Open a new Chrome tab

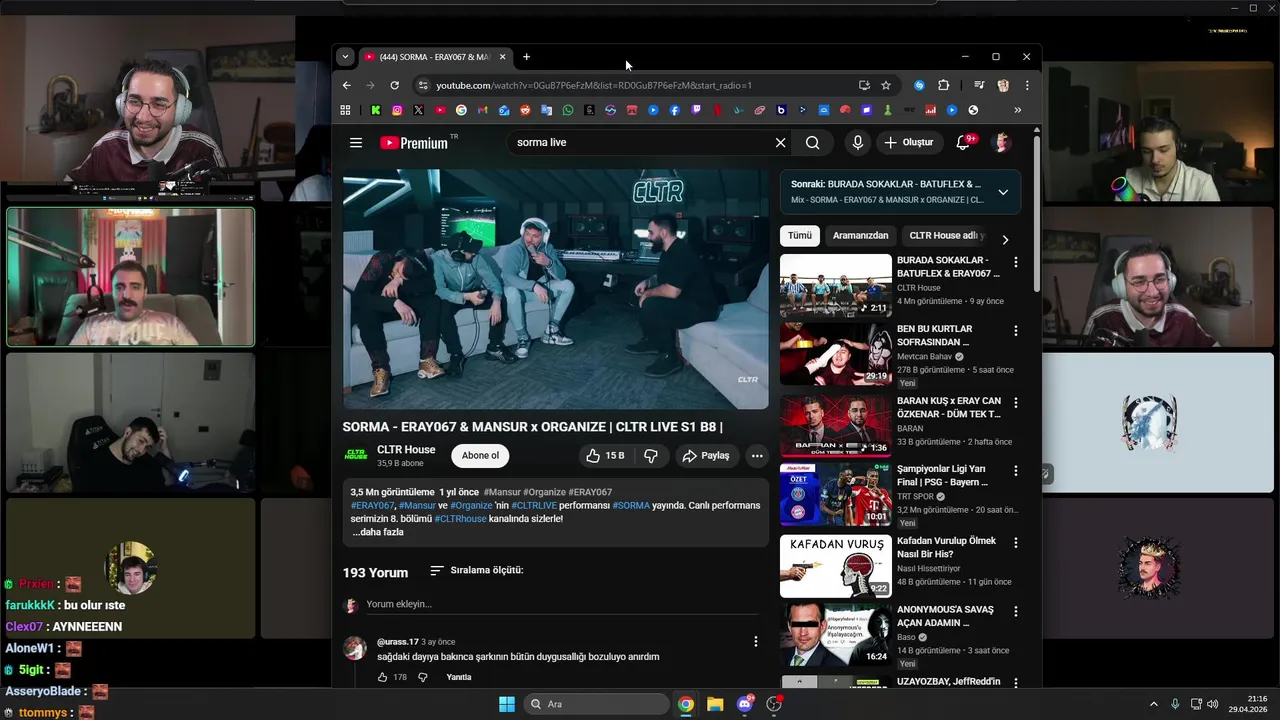coord(527,57)
